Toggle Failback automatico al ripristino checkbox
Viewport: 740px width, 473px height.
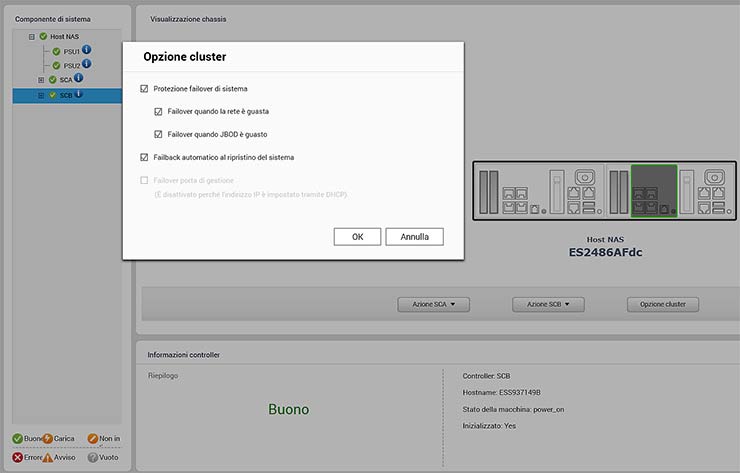pyautogui.click(x=145, y=157)
